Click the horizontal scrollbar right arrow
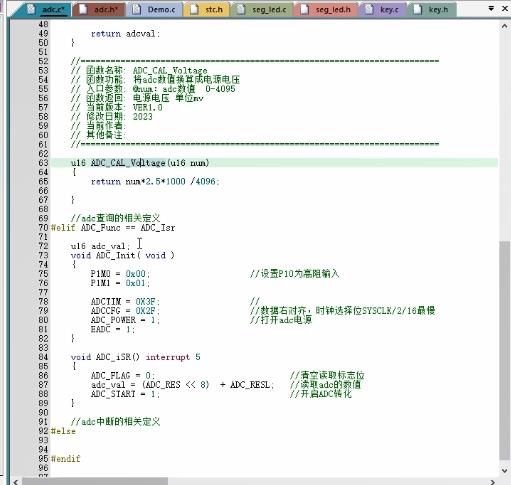511x485 pixels. tap(493, 482)
